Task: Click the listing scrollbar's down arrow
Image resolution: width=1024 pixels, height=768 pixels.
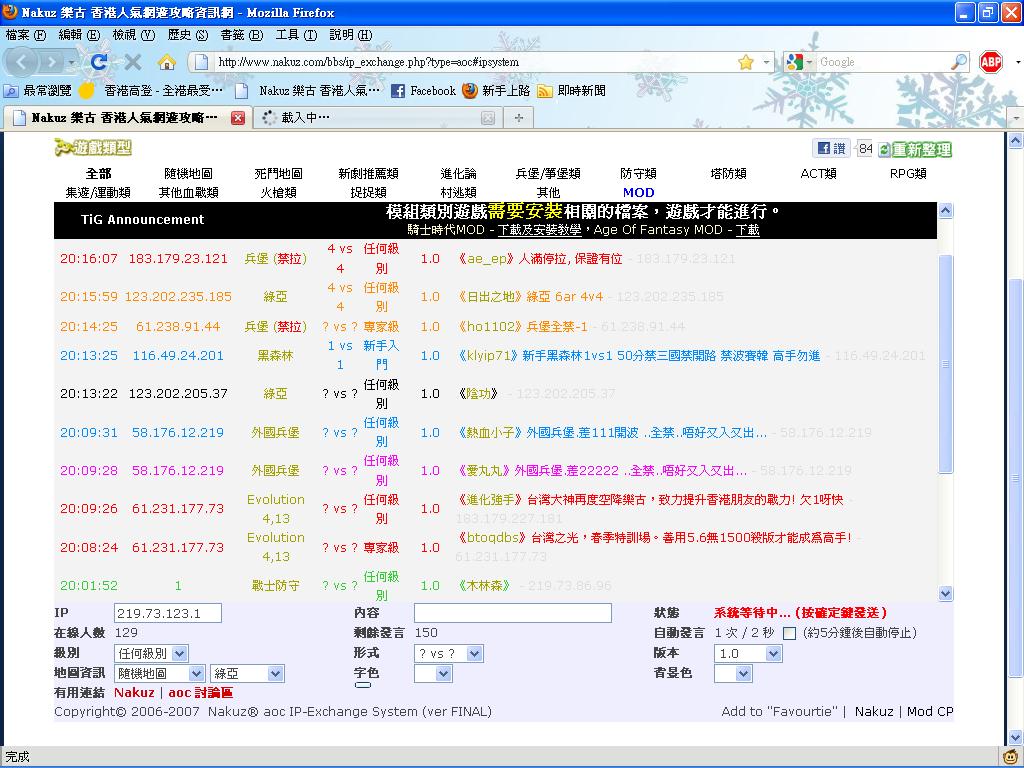Action: (x=946, y=593)
